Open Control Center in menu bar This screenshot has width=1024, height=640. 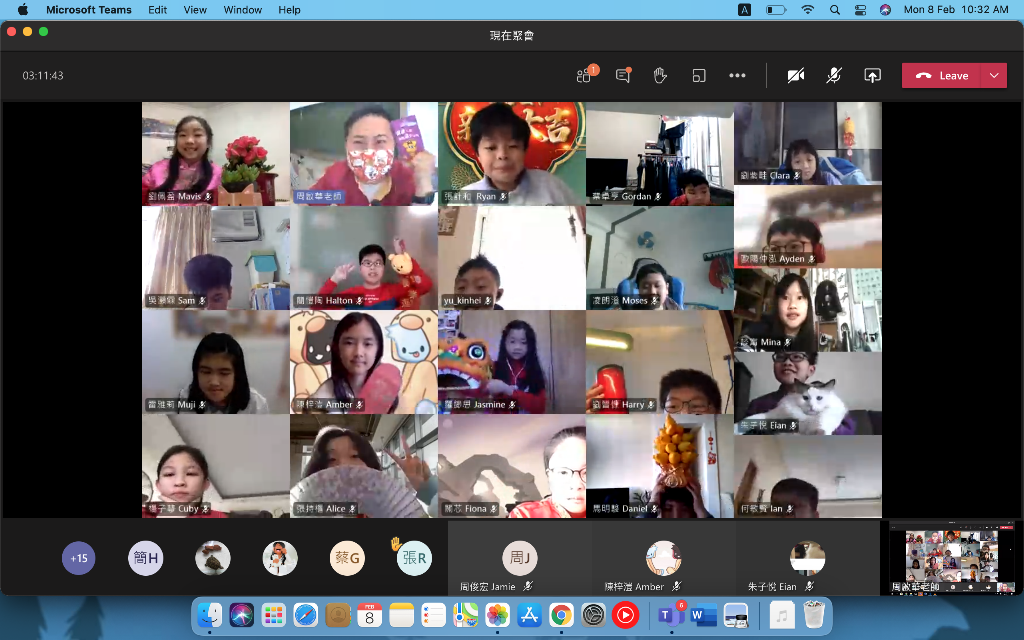click(860, 10)
